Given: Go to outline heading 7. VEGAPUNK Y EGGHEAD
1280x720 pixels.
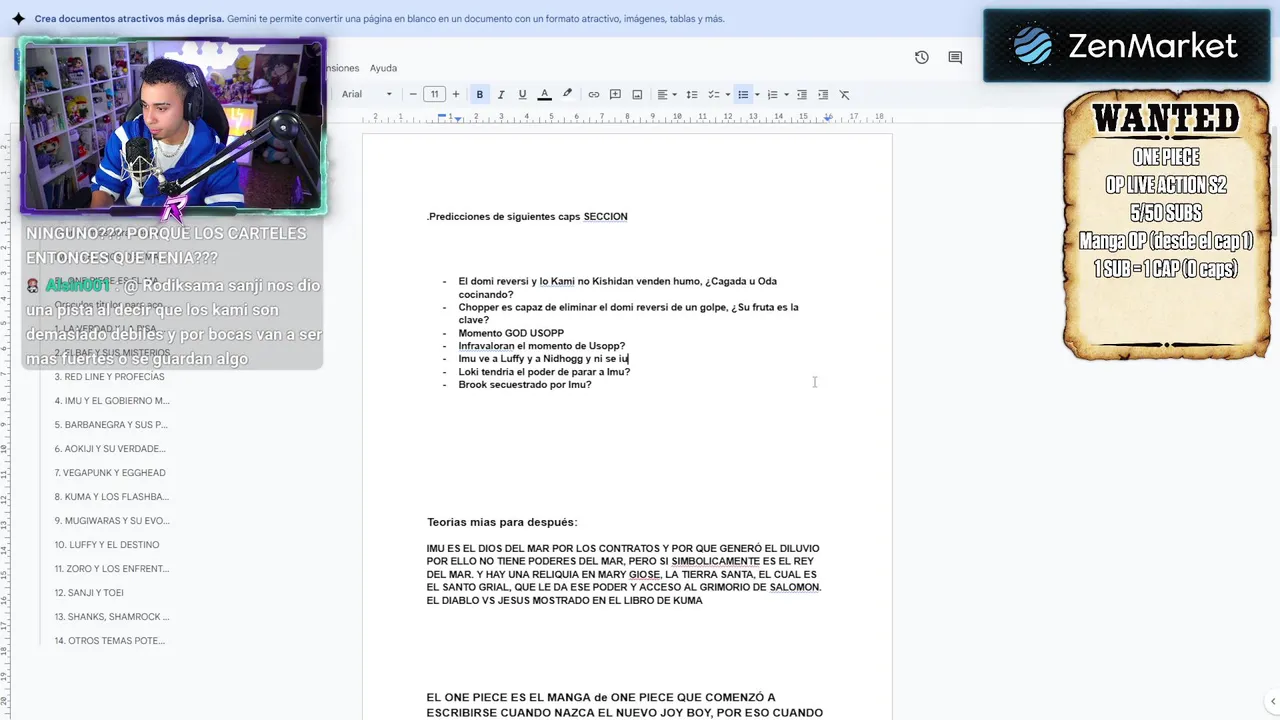Looking at the screenshot, I should [110, 473].
